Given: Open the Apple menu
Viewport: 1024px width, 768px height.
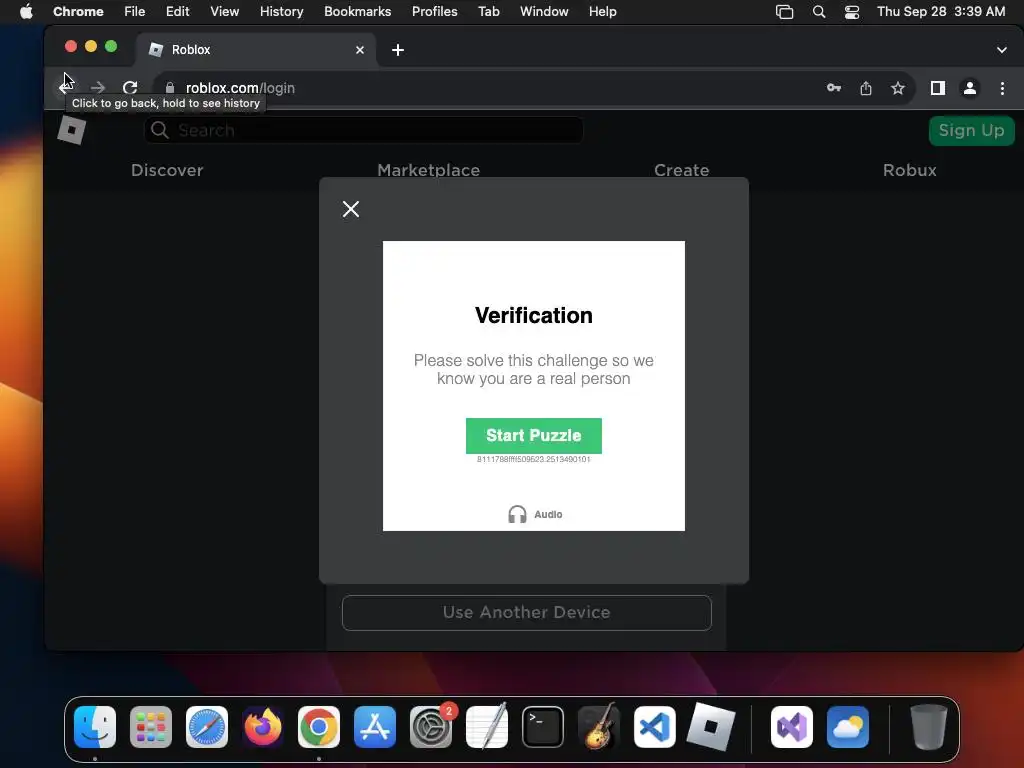Looking at the screenshot, I should tap(26, 11).
